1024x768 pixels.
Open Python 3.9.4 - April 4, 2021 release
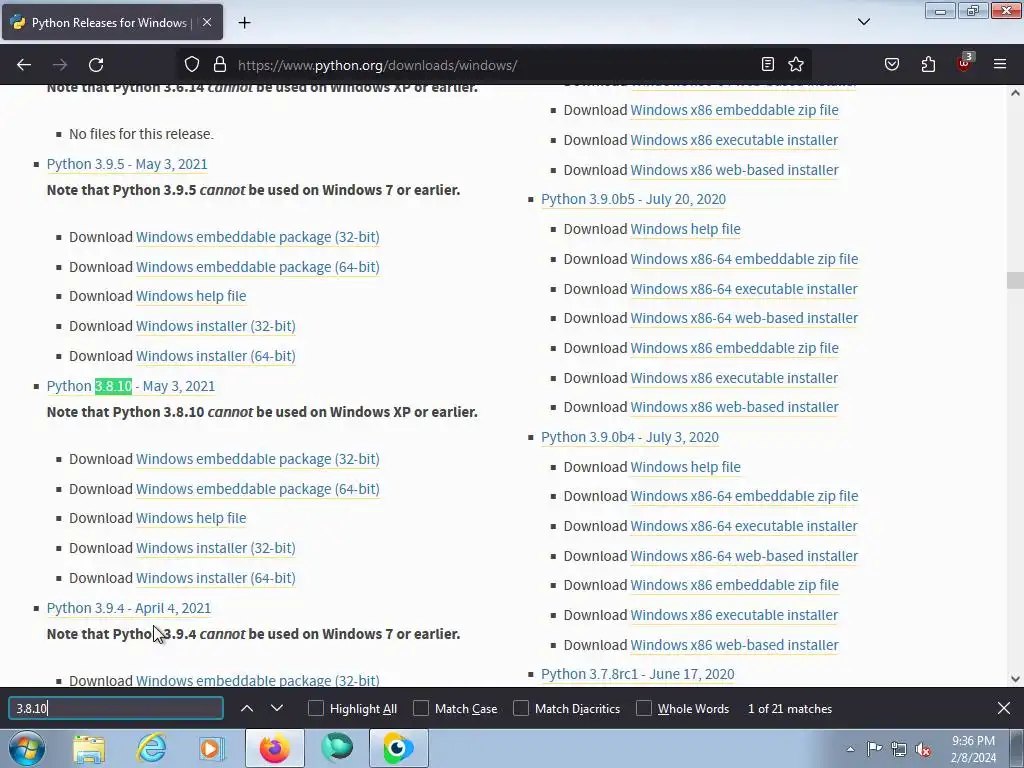[129, 608]
